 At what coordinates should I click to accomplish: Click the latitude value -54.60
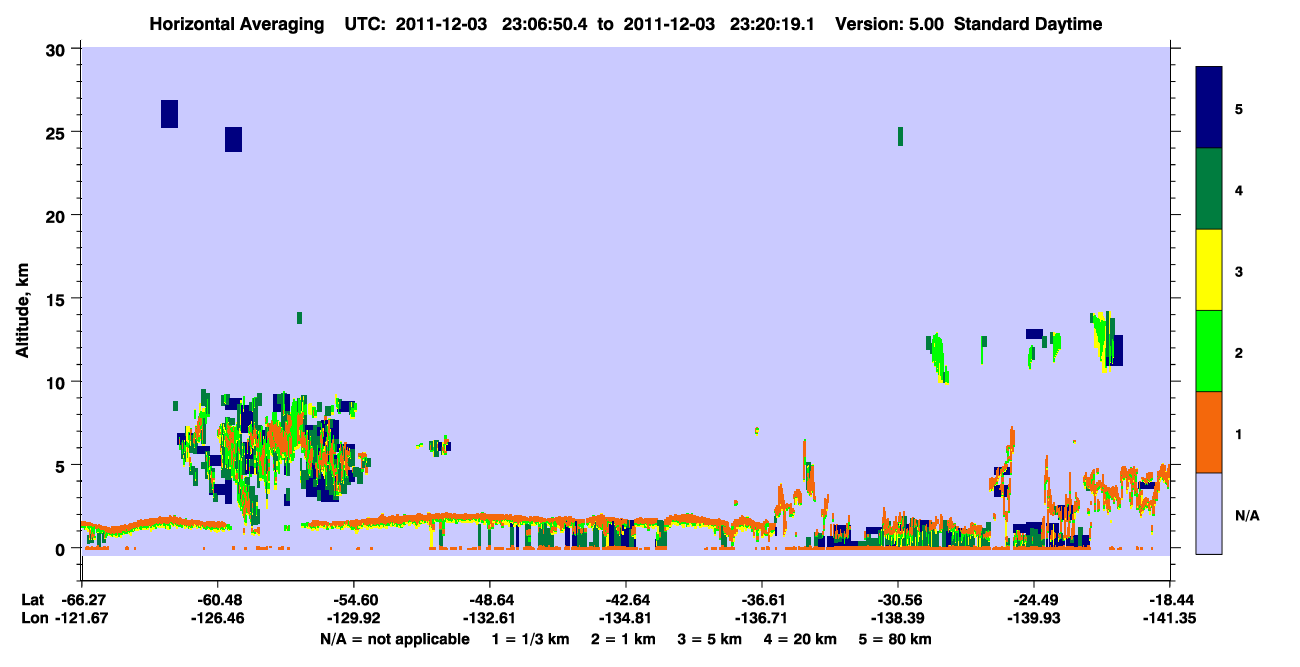(355, 599)
